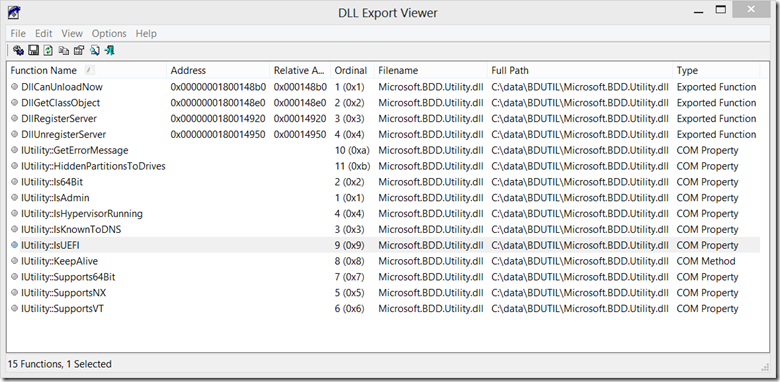Select the IUtility::KeepAlive function name

59,261
